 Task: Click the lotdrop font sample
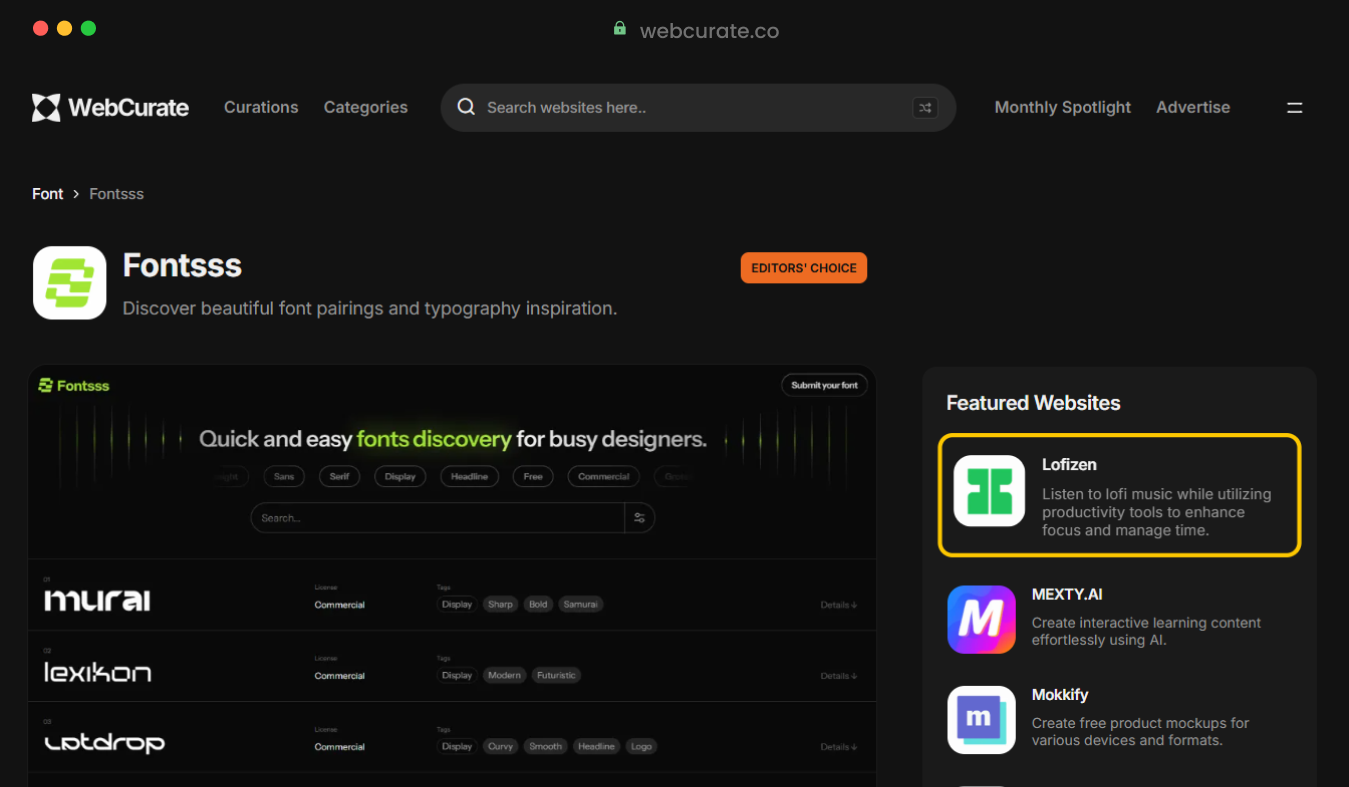tap(105, 743)
